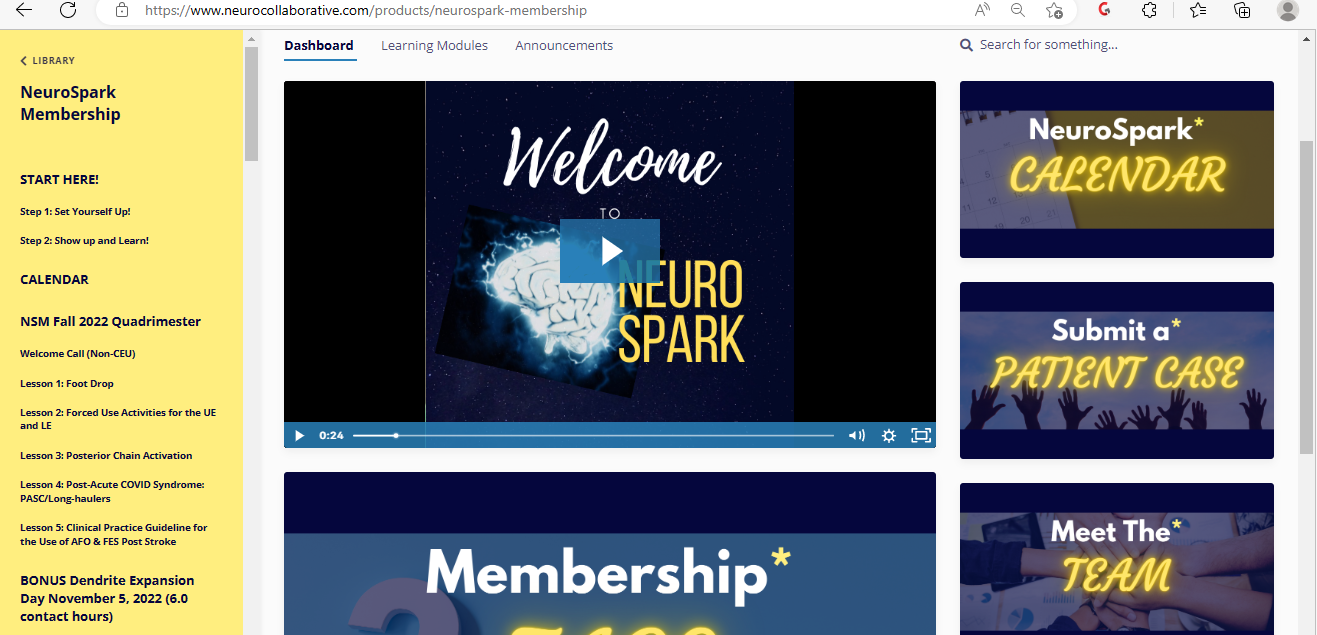The height and width of the screenshot is (635, 1317).
Task: Open 'Step 1: Set Yourself Up!' link
Action: [x=75, y=212]
